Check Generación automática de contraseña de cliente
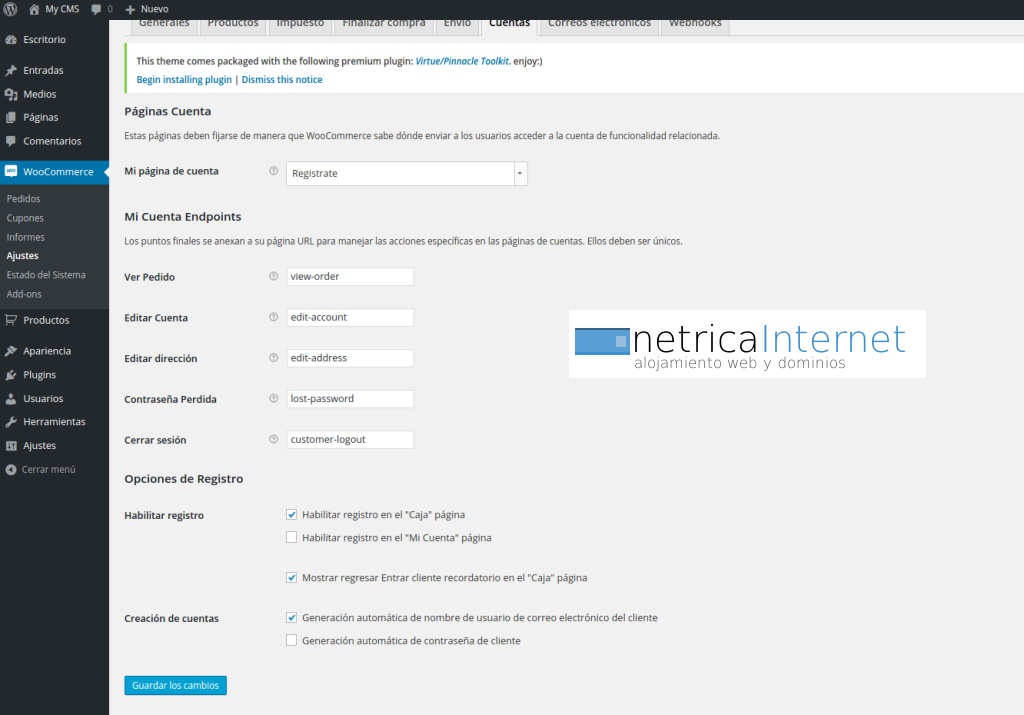The width and height of the screenshot is (1024, 715). coord(291,641)
